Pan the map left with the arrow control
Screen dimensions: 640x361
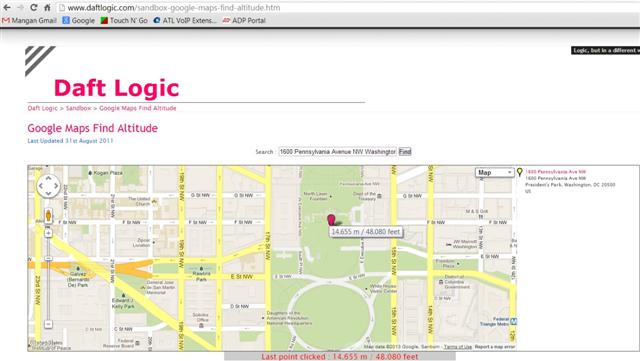click(41, 186)
